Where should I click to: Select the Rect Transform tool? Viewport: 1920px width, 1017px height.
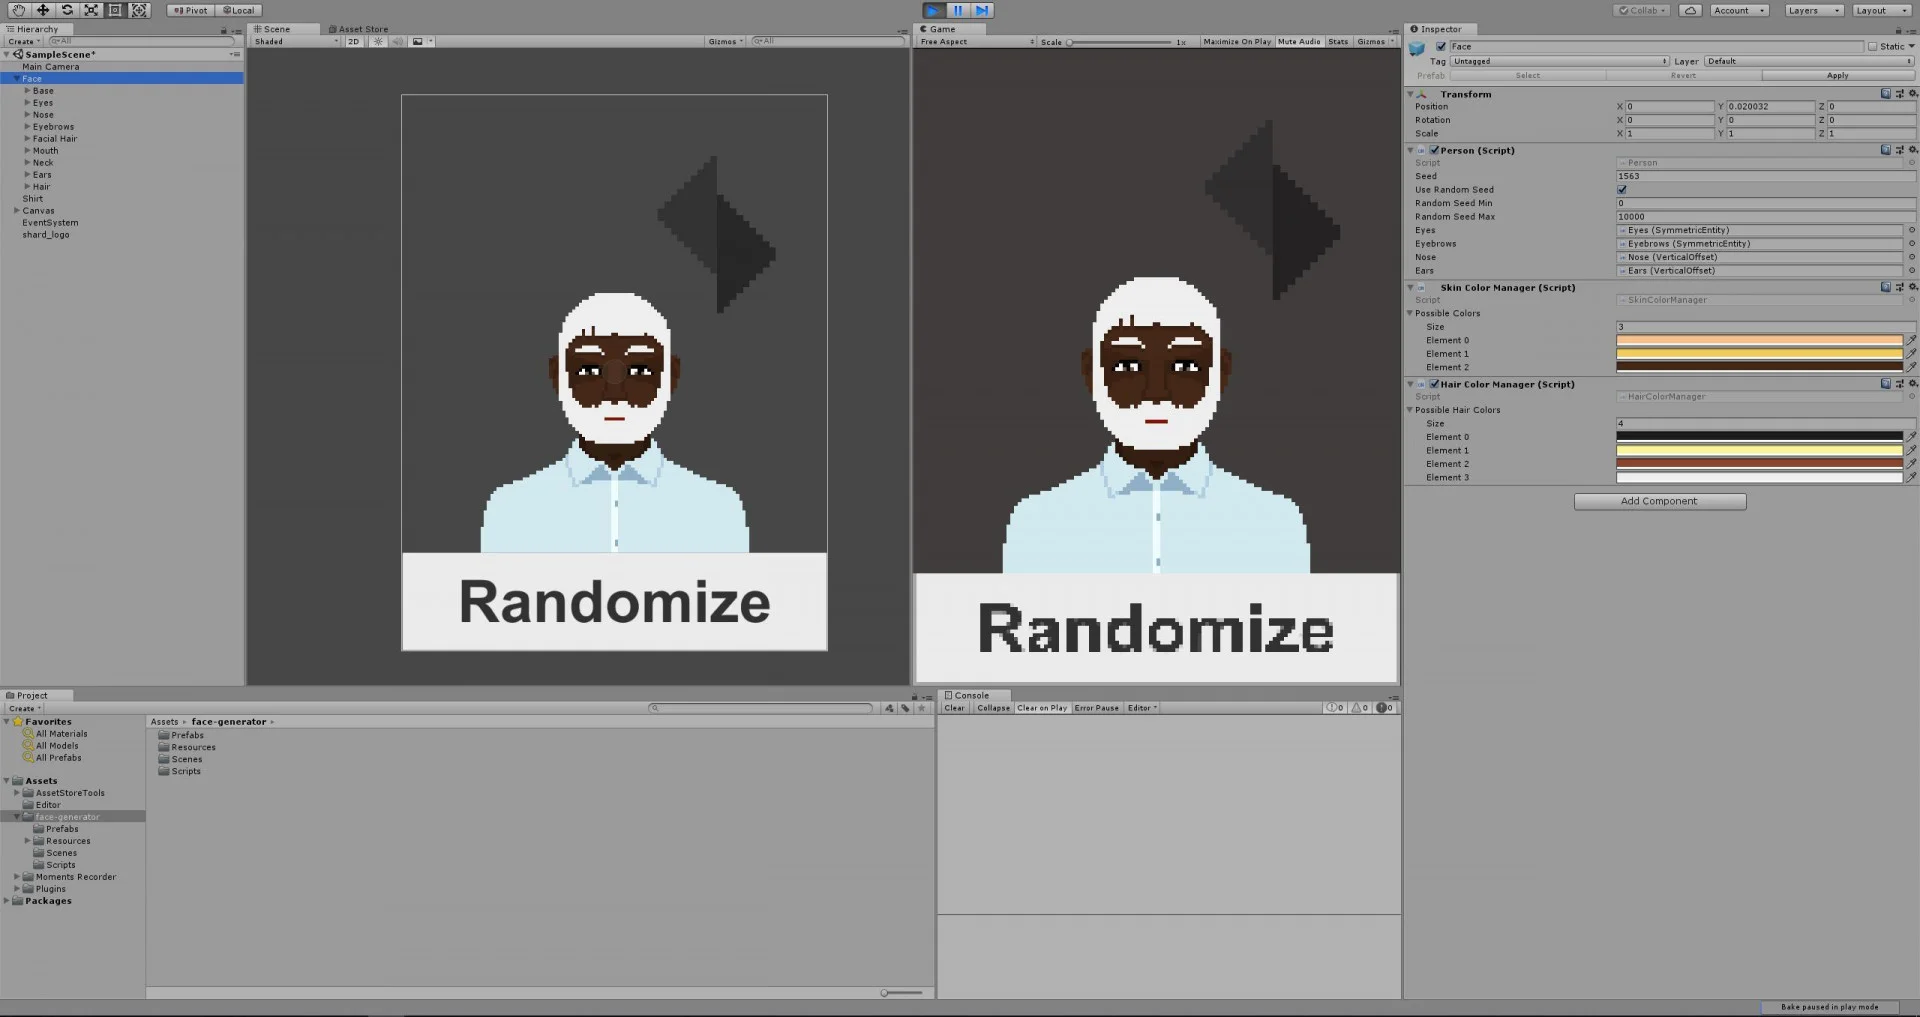pyautogui.click(x=115, y=10)
